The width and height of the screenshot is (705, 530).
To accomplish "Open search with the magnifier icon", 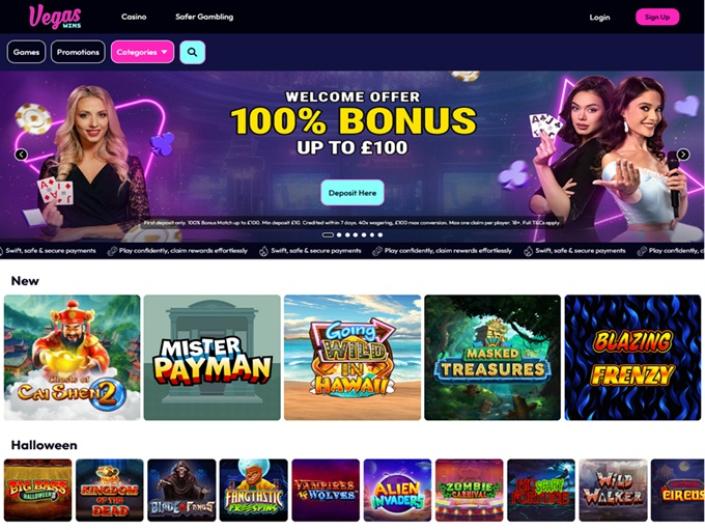I will (x=192, y=52).
